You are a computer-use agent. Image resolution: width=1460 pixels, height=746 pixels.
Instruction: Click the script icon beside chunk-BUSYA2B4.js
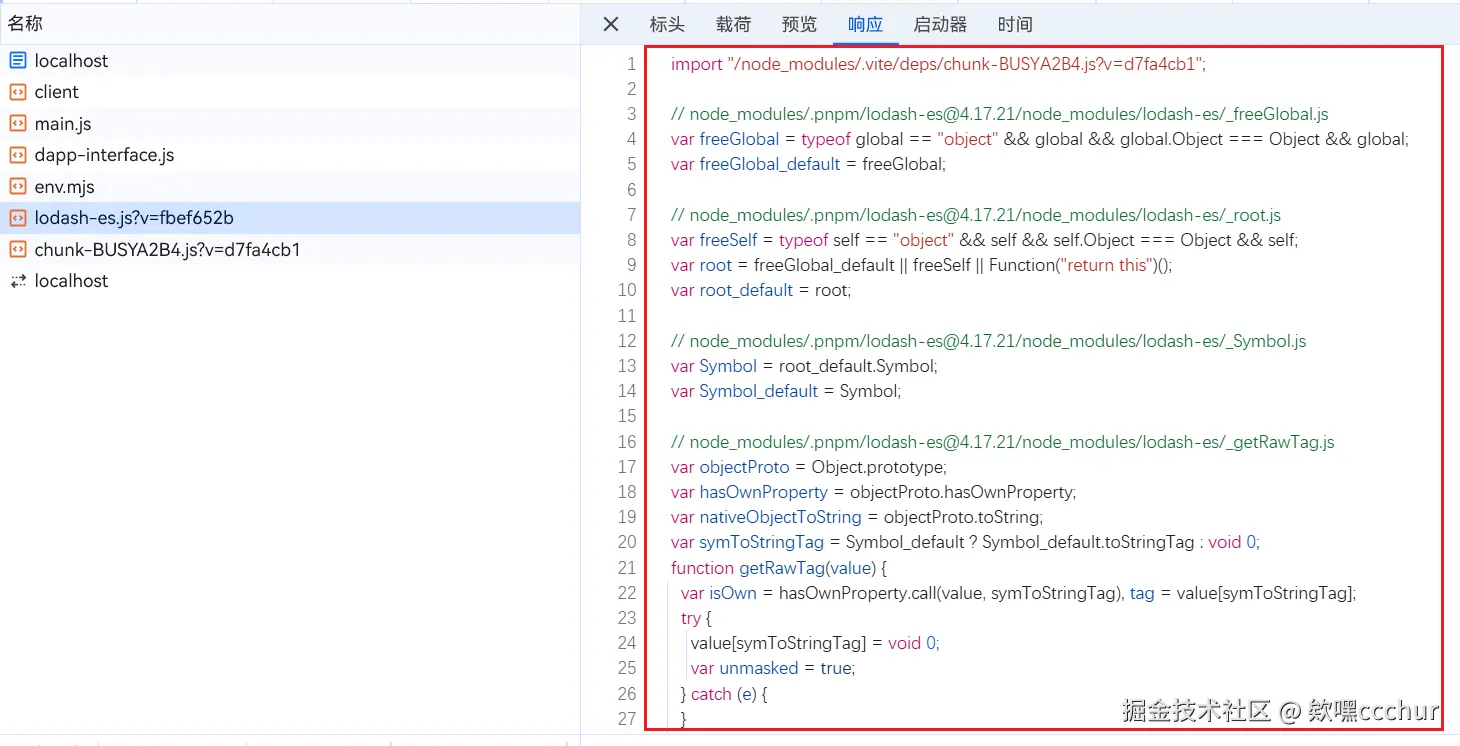tap(17, 249)
